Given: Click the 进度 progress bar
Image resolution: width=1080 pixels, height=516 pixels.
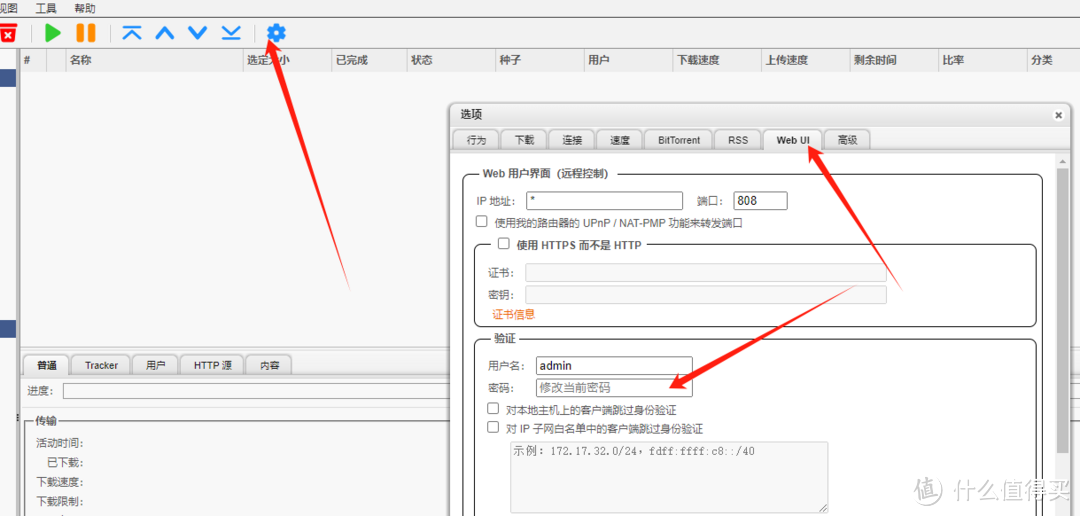Looking at the screenshot, I should (x=255, y=391).
